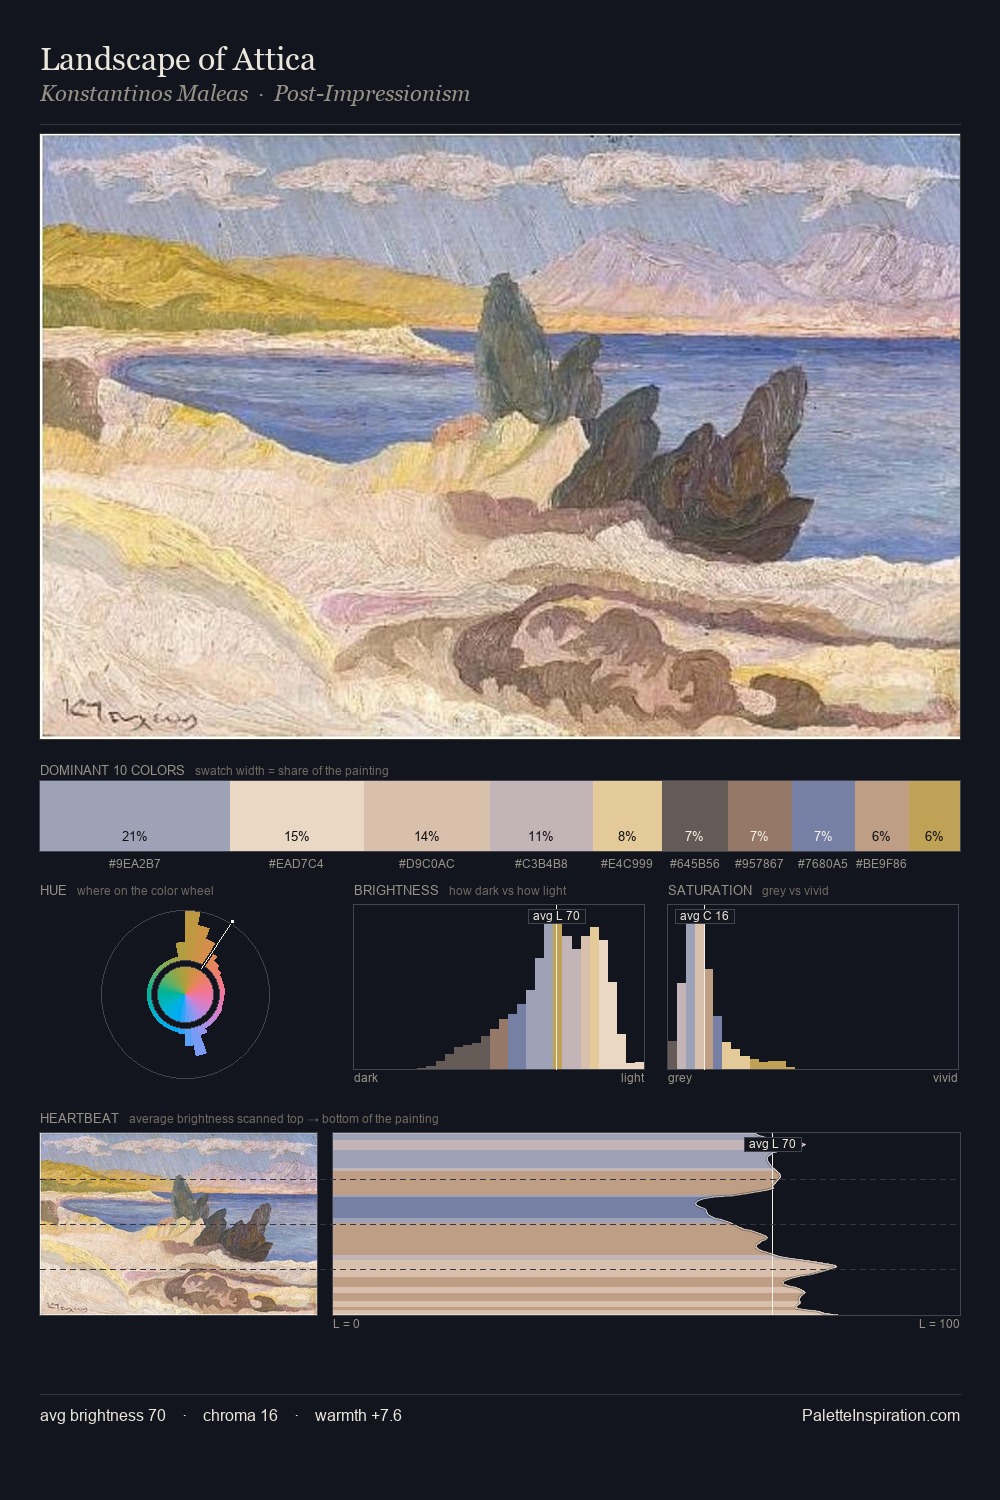This screenshot has height=1500, width=1000.
Task: Click the artist name Konstantinos Maleas
Action: 144,94
